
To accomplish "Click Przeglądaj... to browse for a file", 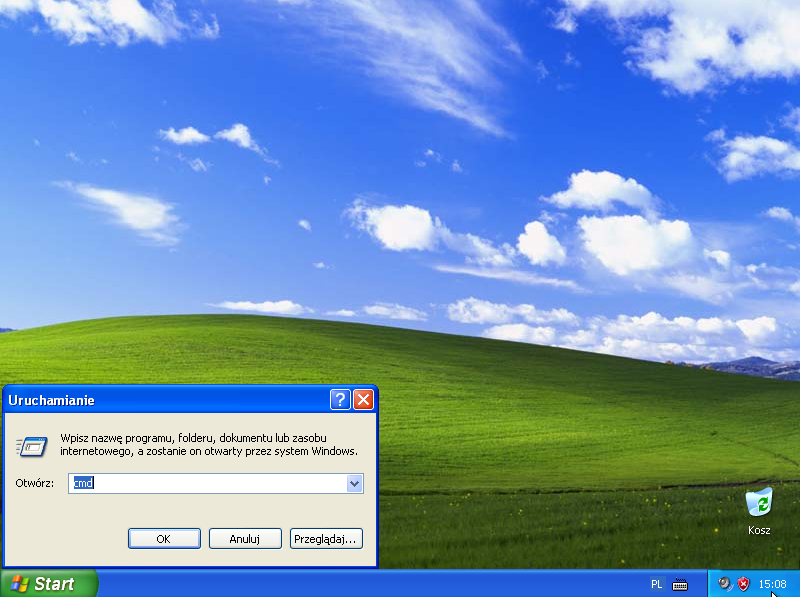I will click(326, 538).
